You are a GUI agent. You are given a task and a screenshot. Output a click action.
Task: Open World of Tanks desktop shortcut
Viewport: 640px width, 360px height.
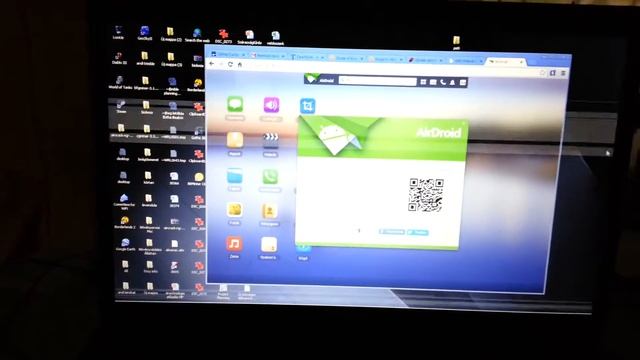point(120,82)
